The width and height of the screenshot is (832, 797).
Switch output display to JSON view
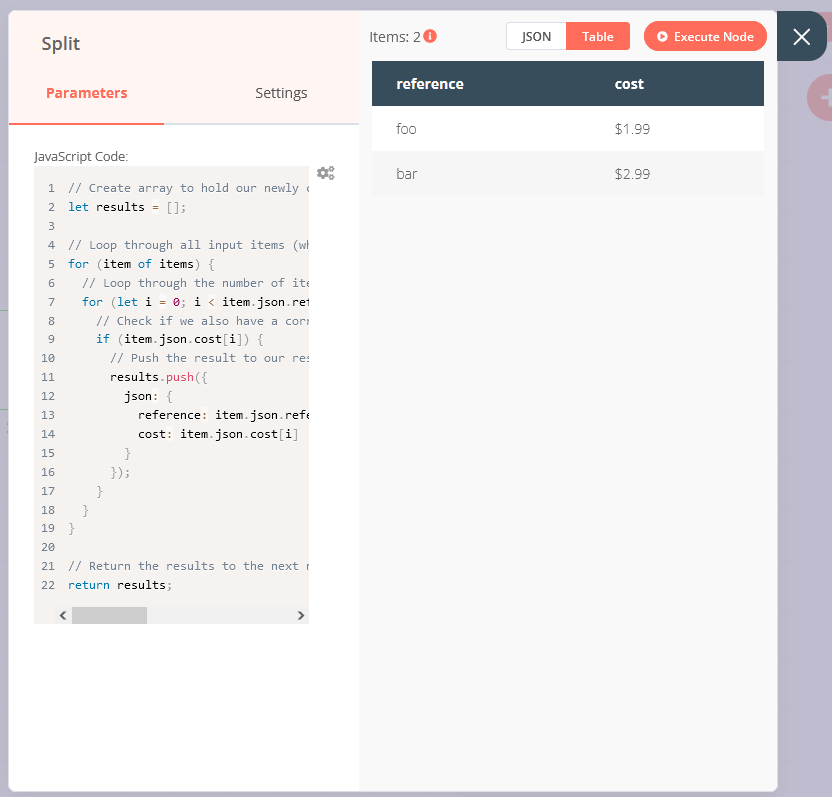pyautogui.click(x=536, y=35)
